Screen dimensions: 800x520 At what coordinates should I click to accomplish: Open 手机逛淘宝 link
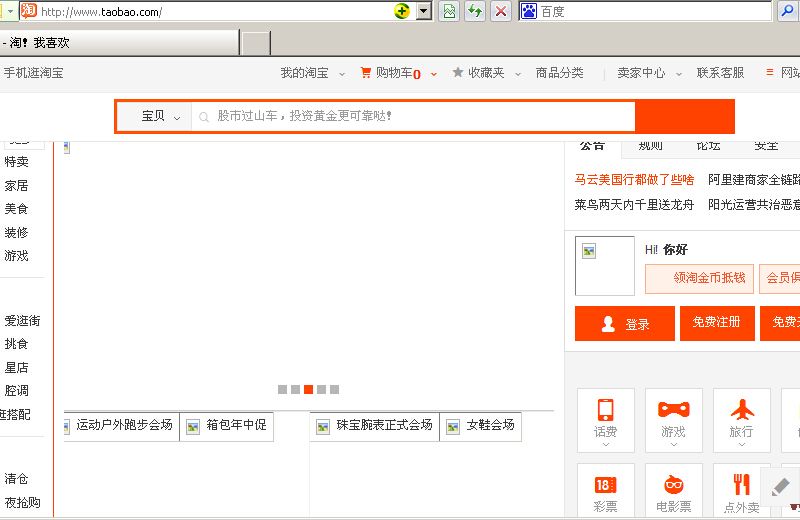pyautogui.click(x=34, y=73)
